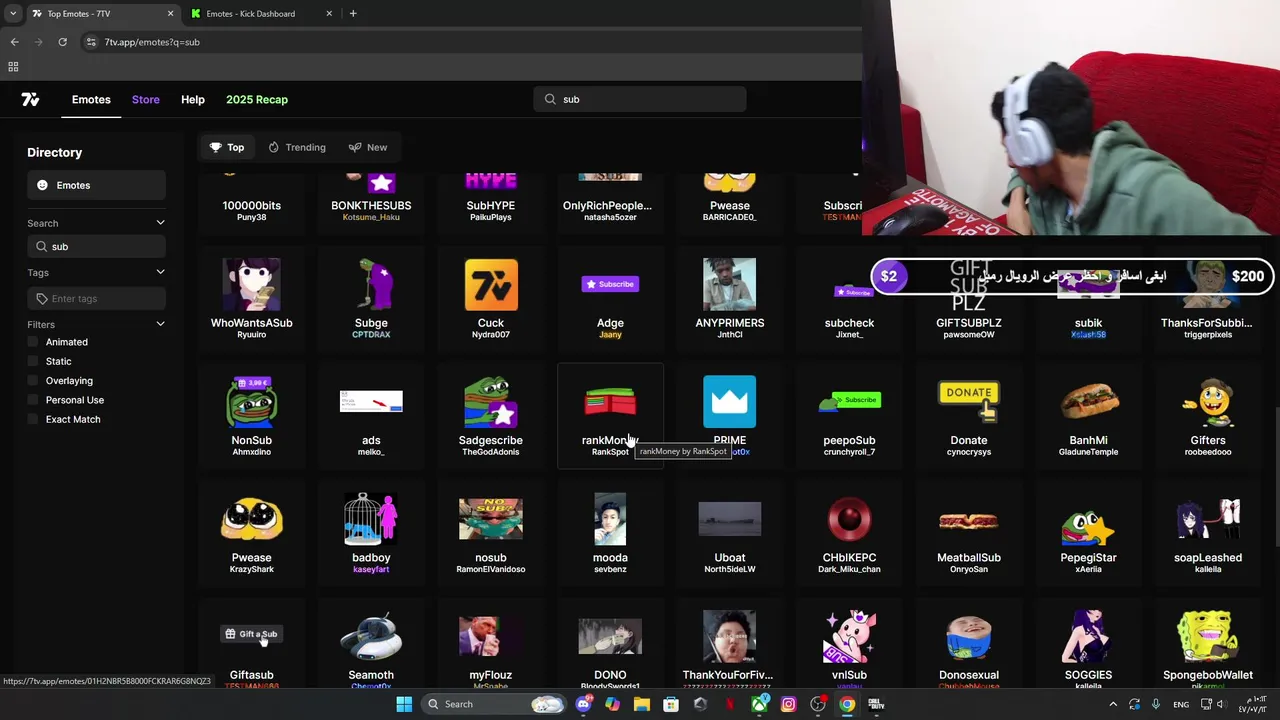Open the BanhMi sandwich emote
The height and width of the screenshot is (720, 1280).
tap(1088, 416)
